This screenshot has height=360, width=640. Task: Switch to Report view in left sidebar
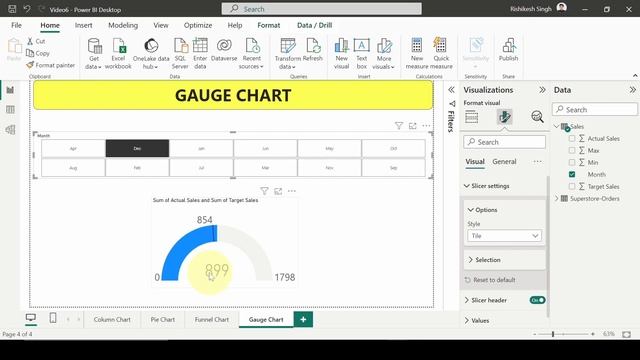(10, 90)
